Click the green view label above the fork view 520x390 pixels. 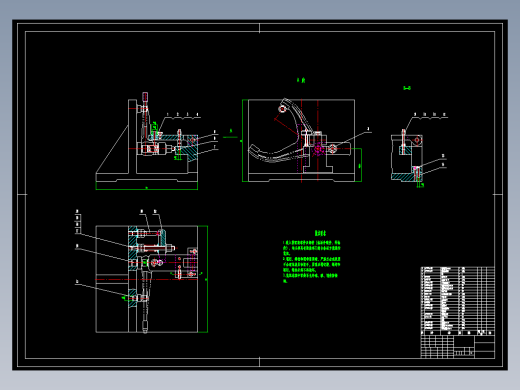click(x=301, y=80)
